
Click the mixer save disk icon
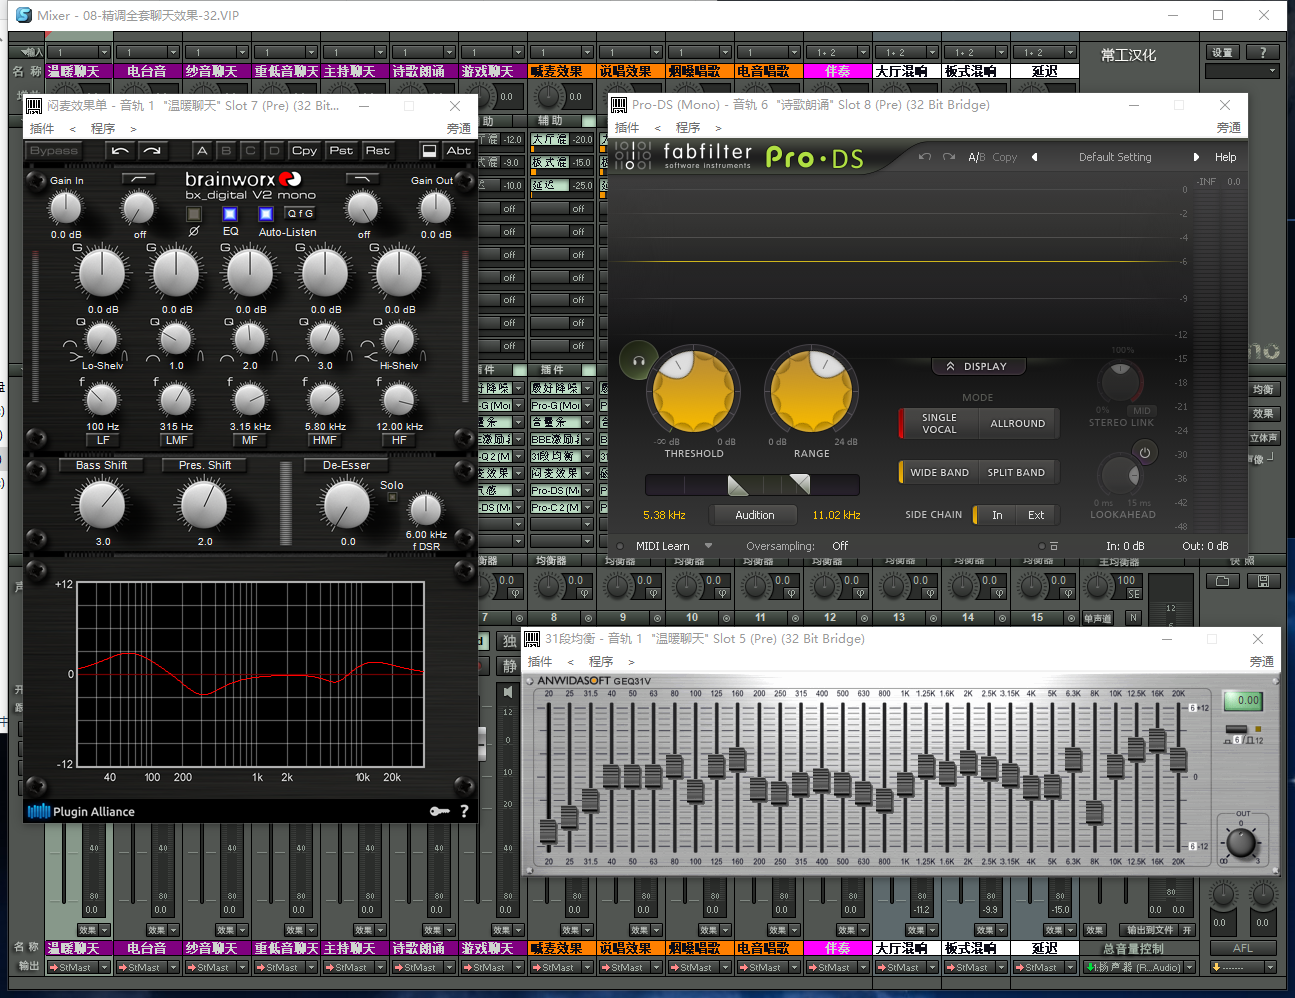pyautogui.click(x=1263, y=581)
